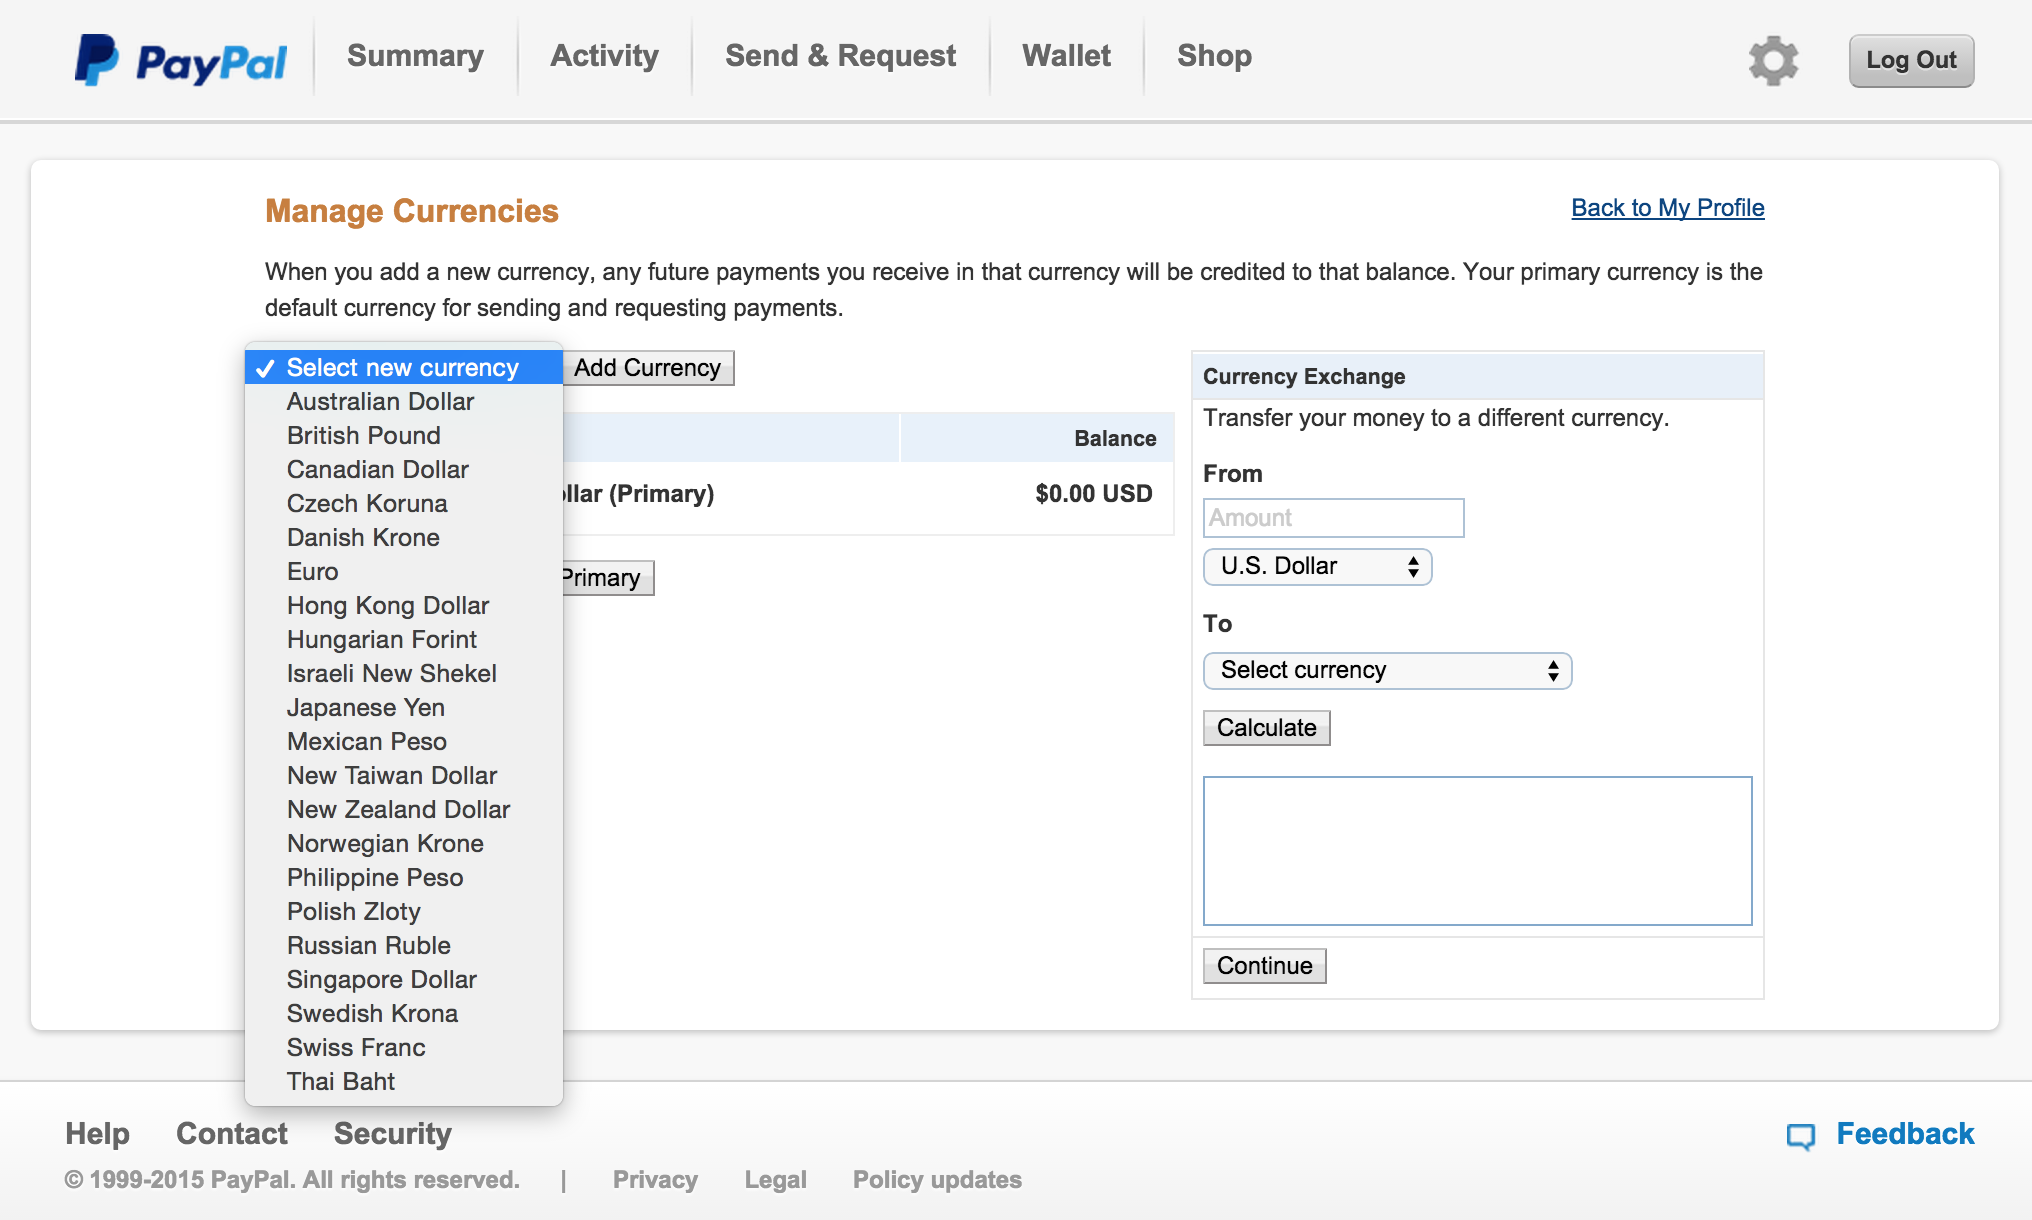
Task: Click the PayPal logo icon
Action: pos(97,60)
